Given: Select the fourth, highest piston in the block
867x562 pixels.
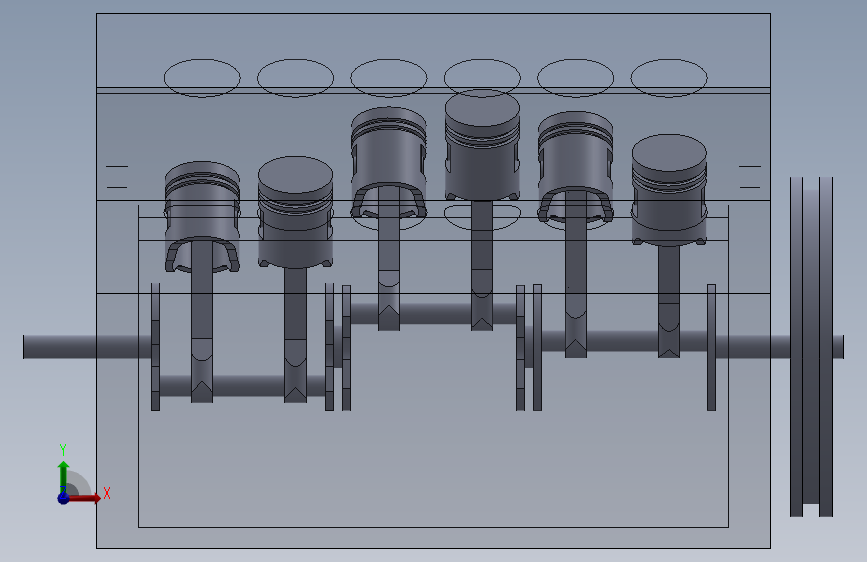Looking at the screenshot, I should tap(482, 145).
